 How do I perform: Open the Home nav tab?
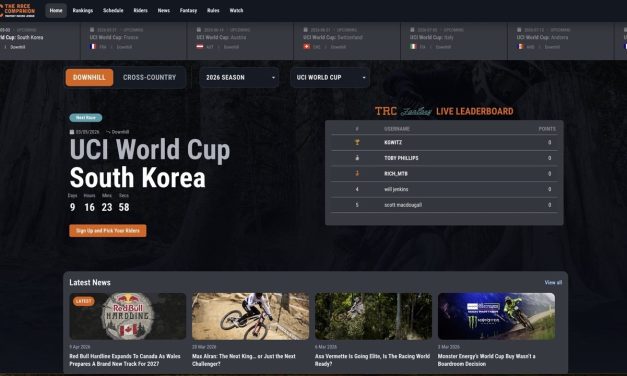(56, 10)
